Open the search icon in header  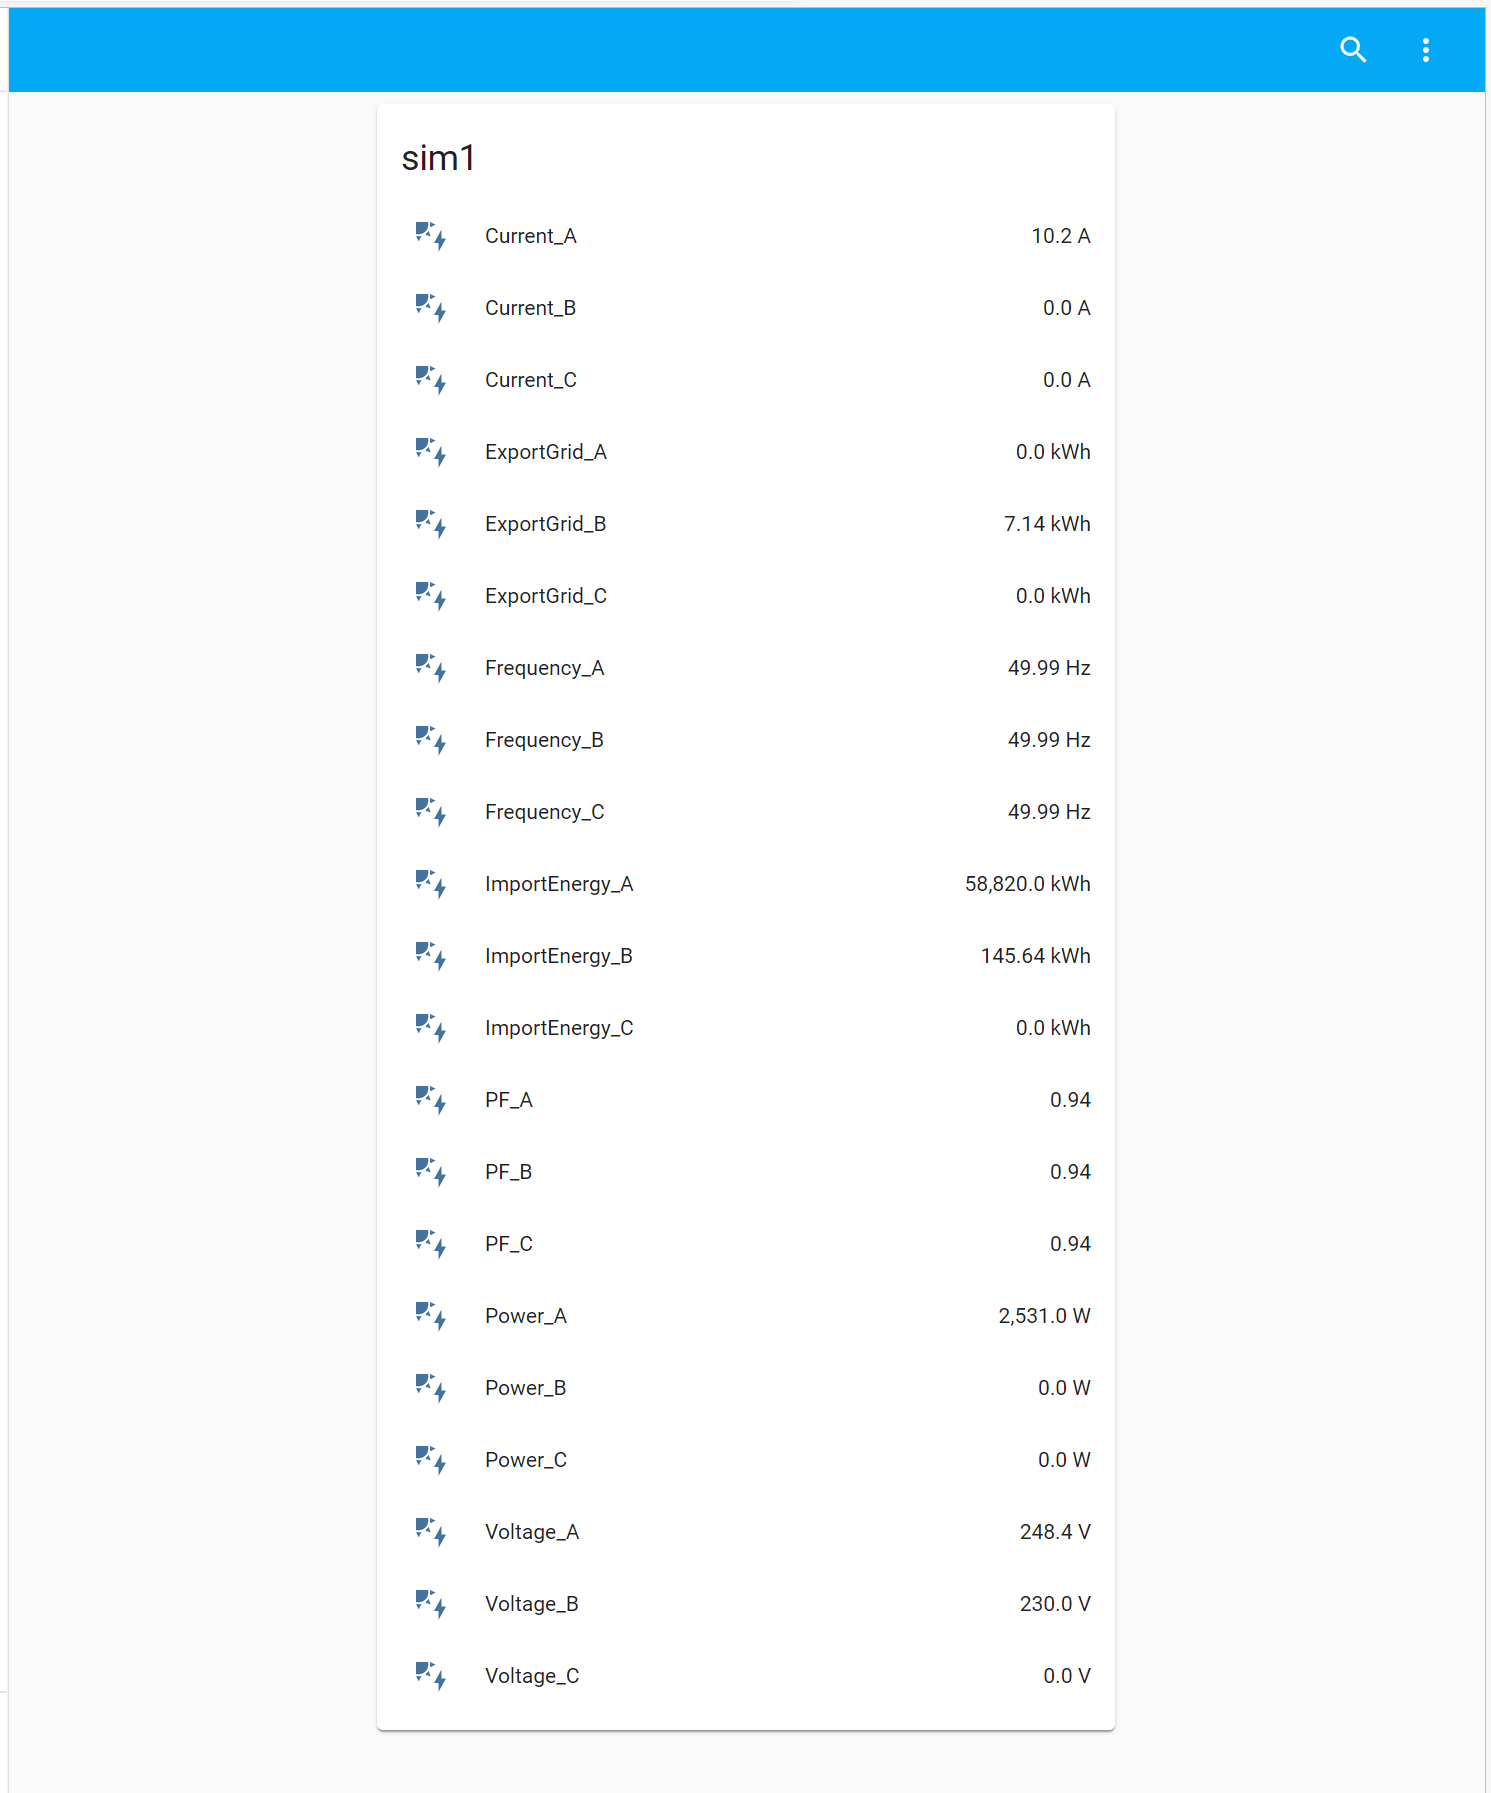[1353, 50]
